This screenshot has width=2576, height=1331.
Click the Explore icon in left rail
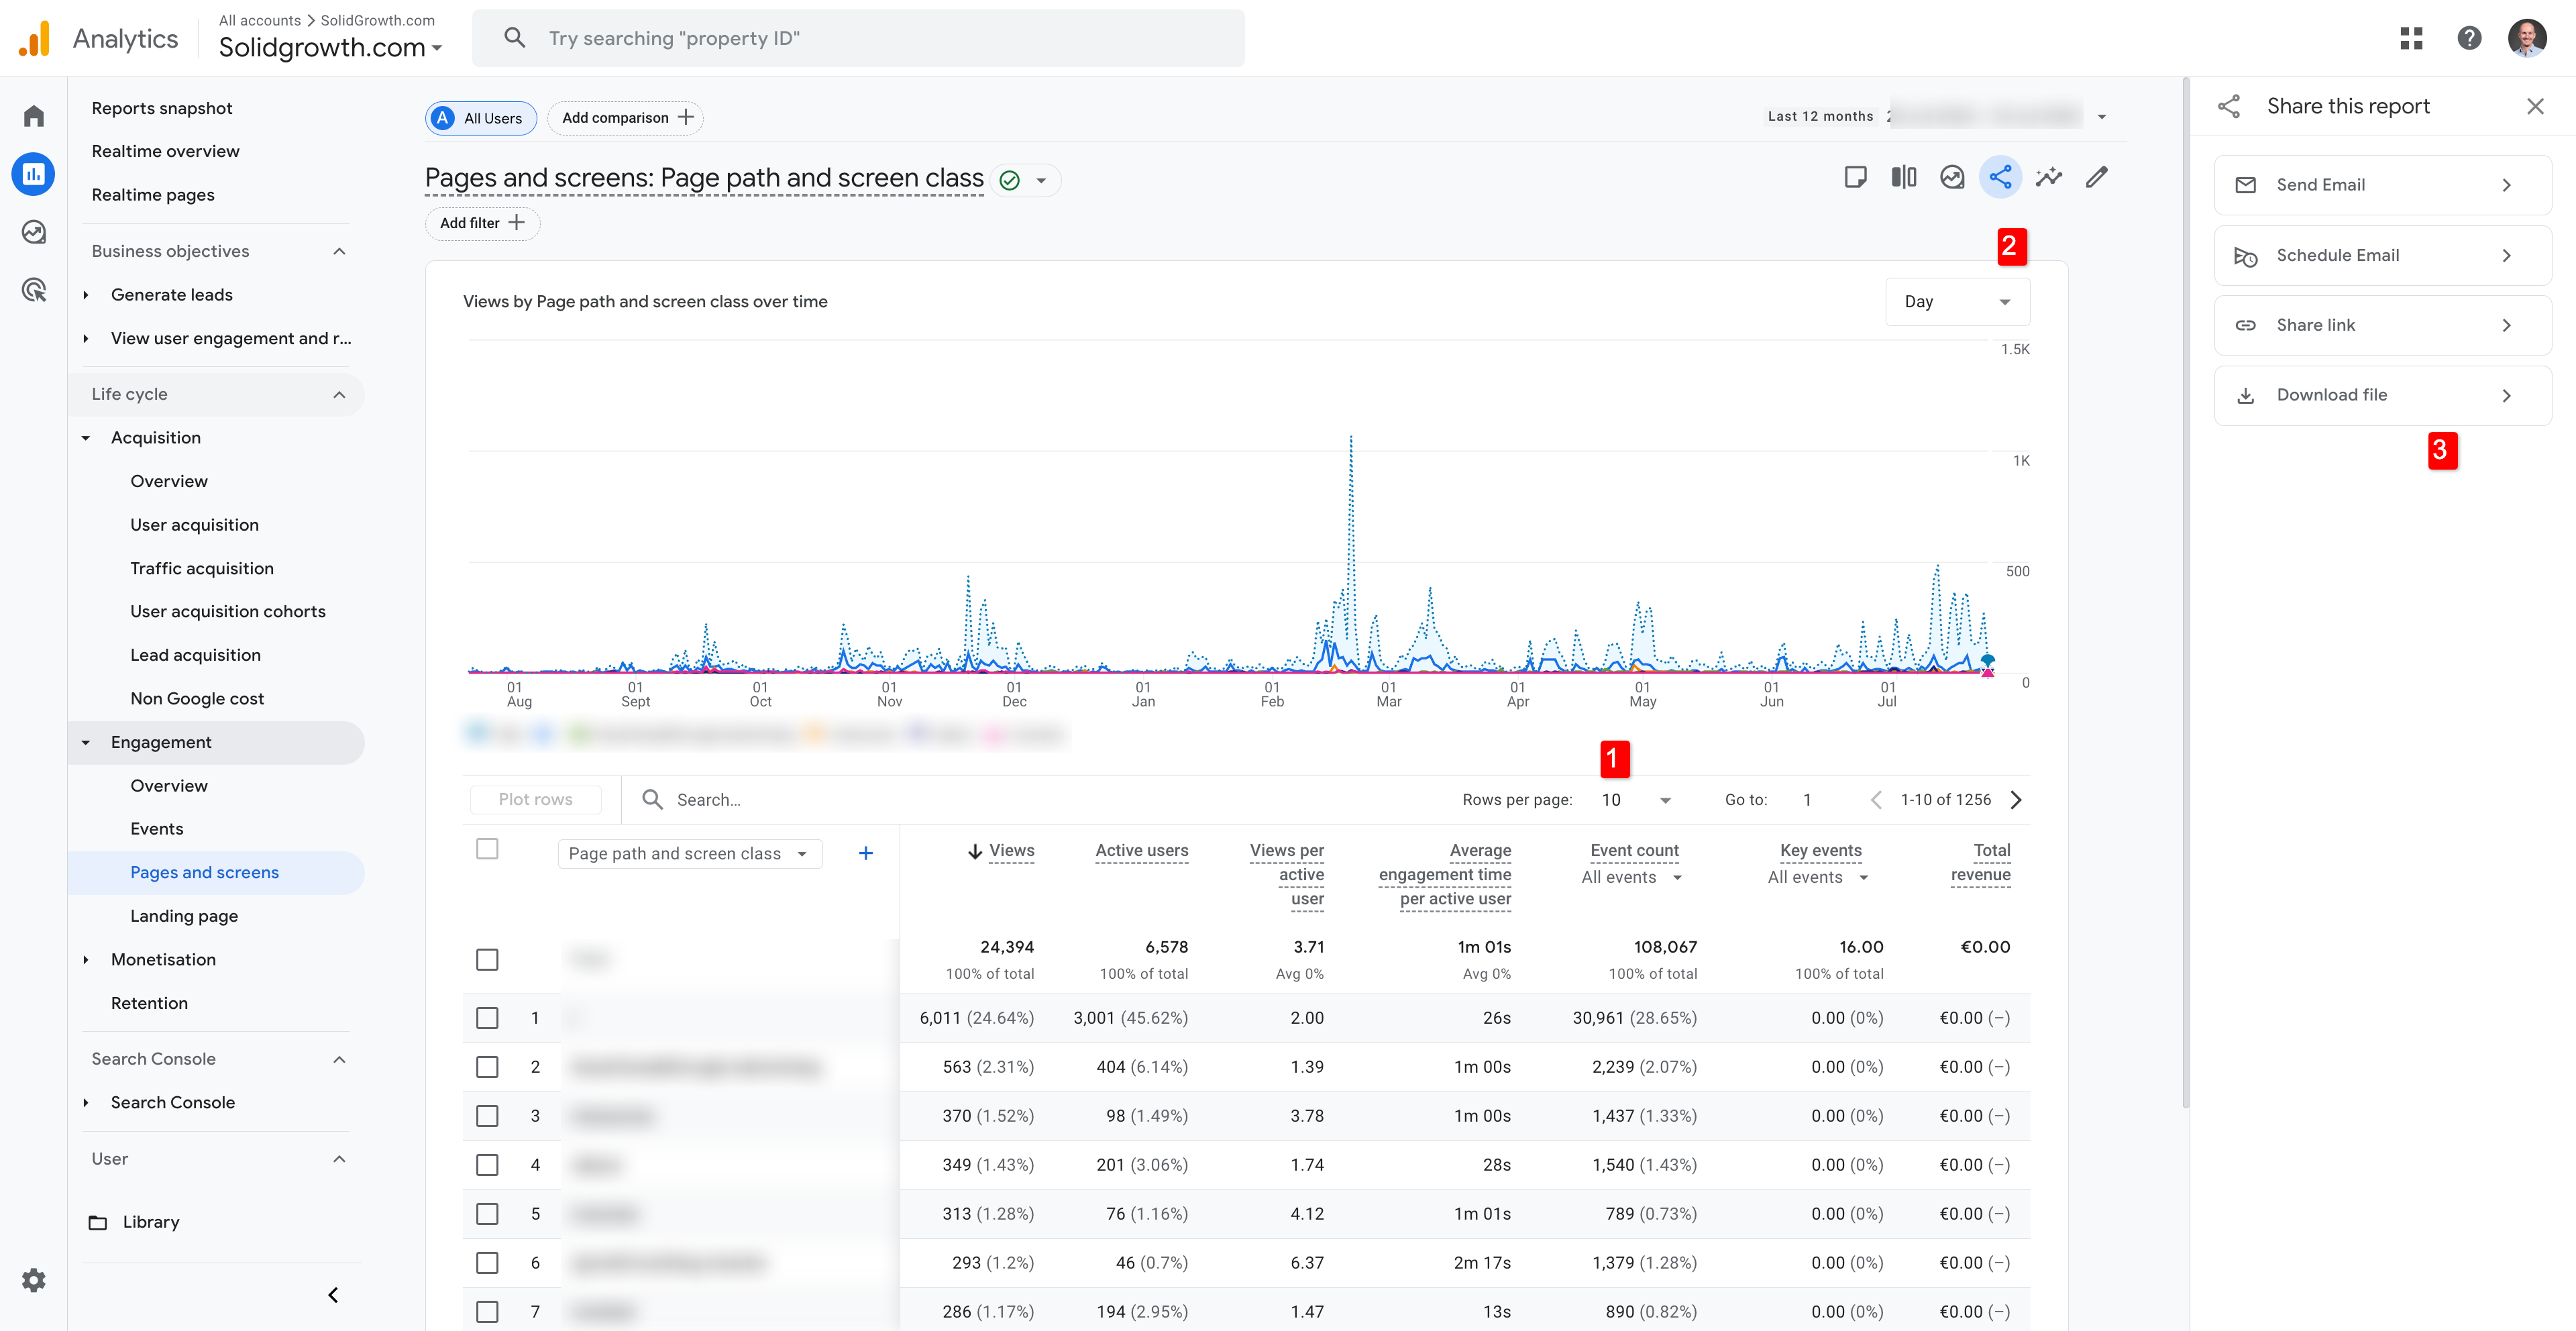click(34, 232)
